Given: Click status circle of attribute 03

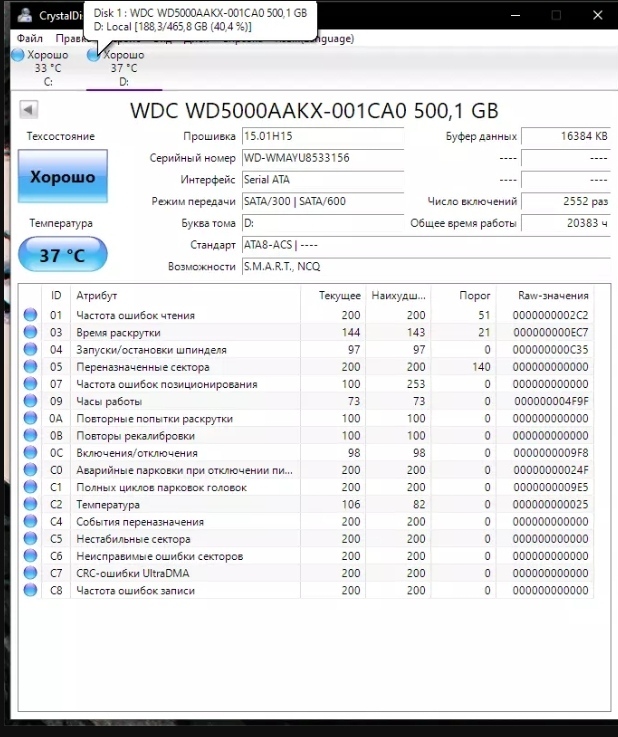Looking at the screenshot, I should pyautogui.click(x=31, y=332).
